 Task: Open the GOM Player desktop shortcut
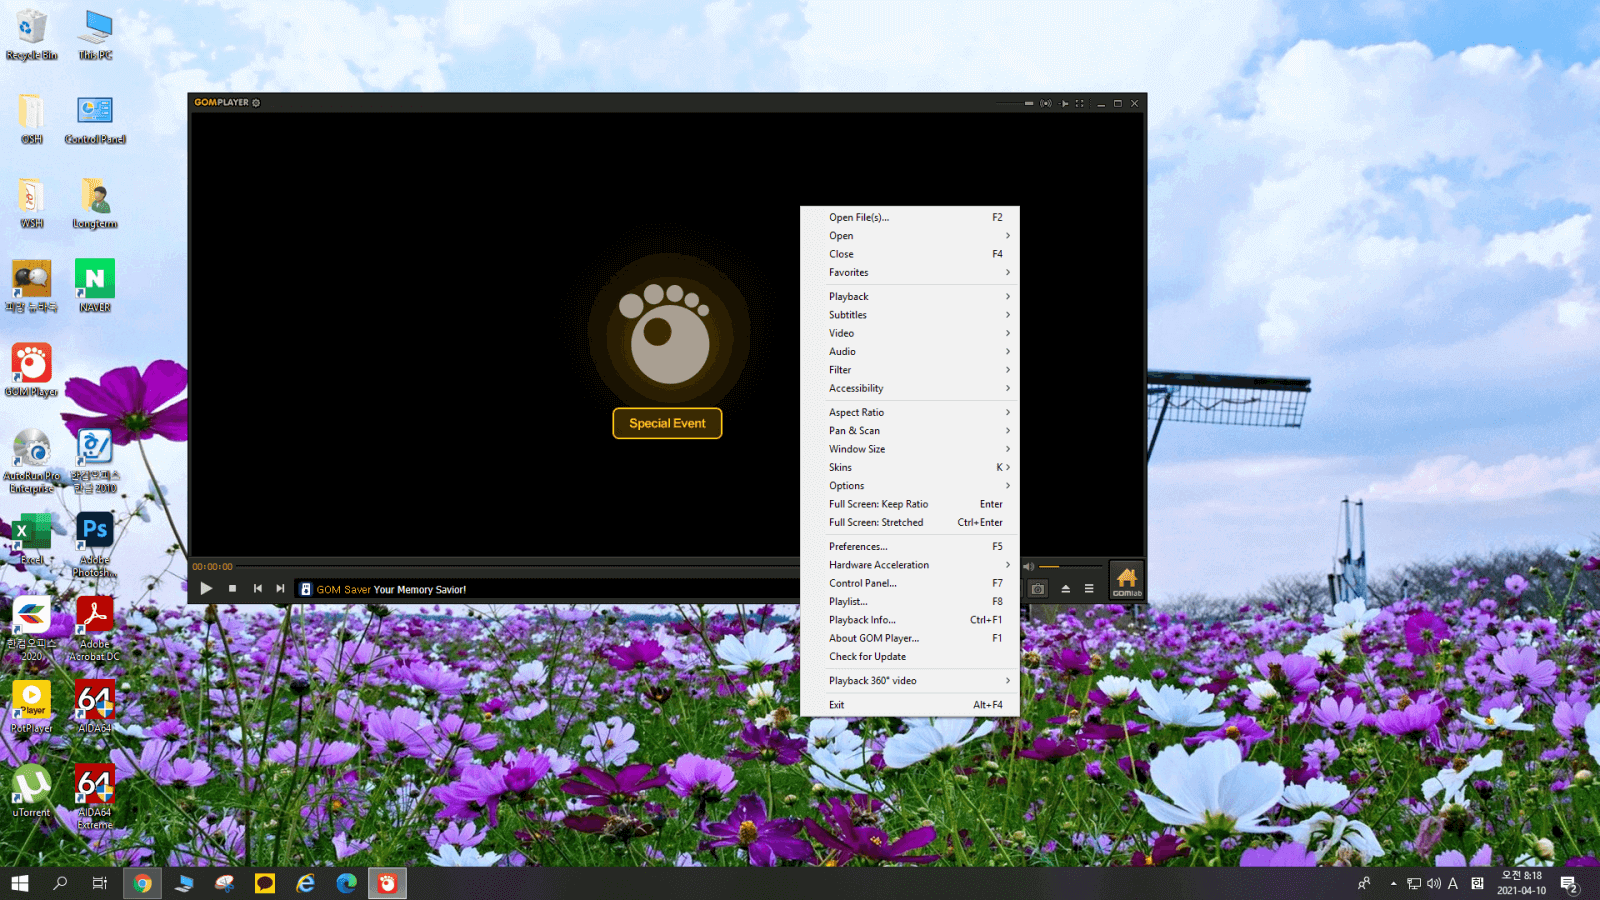click(x=32, y=369)
